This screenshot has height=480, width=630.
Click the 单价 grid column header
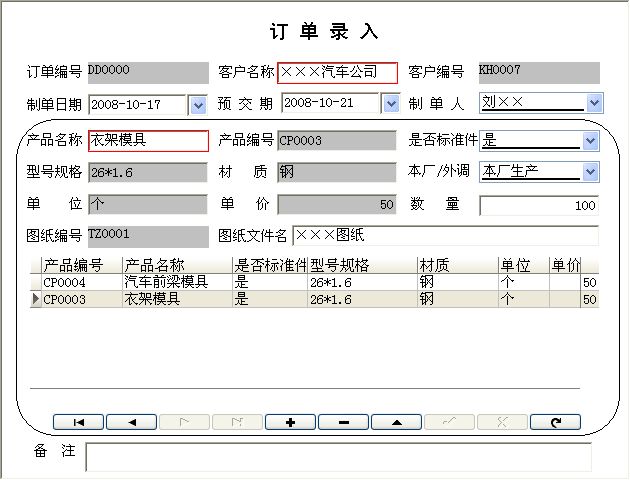click(x=565, y=266)
